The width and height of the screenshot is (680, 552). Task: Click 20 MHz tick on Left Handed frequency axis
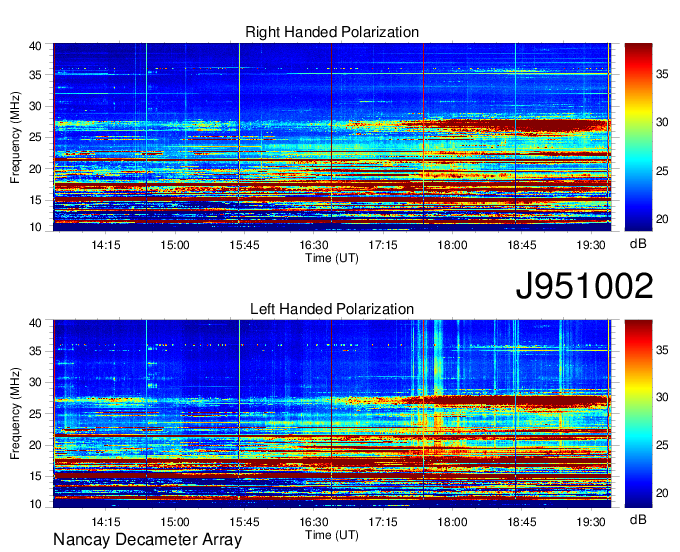(x=35, y=445)
